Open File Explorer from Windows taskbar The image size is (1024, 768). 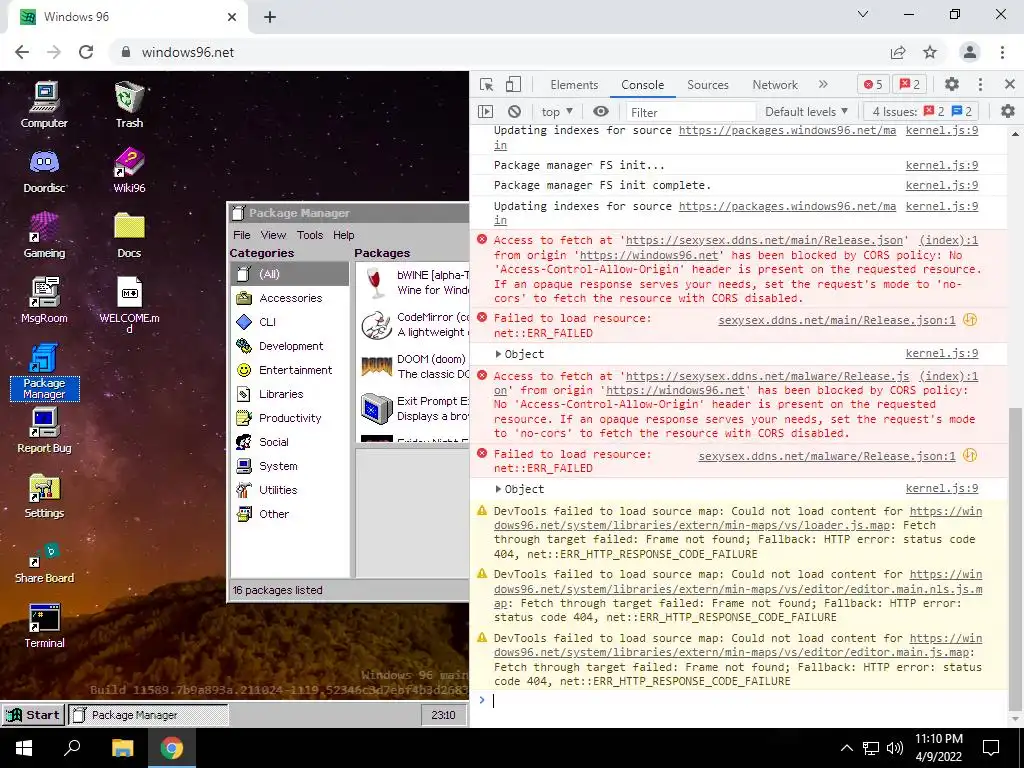coord(122,748)
